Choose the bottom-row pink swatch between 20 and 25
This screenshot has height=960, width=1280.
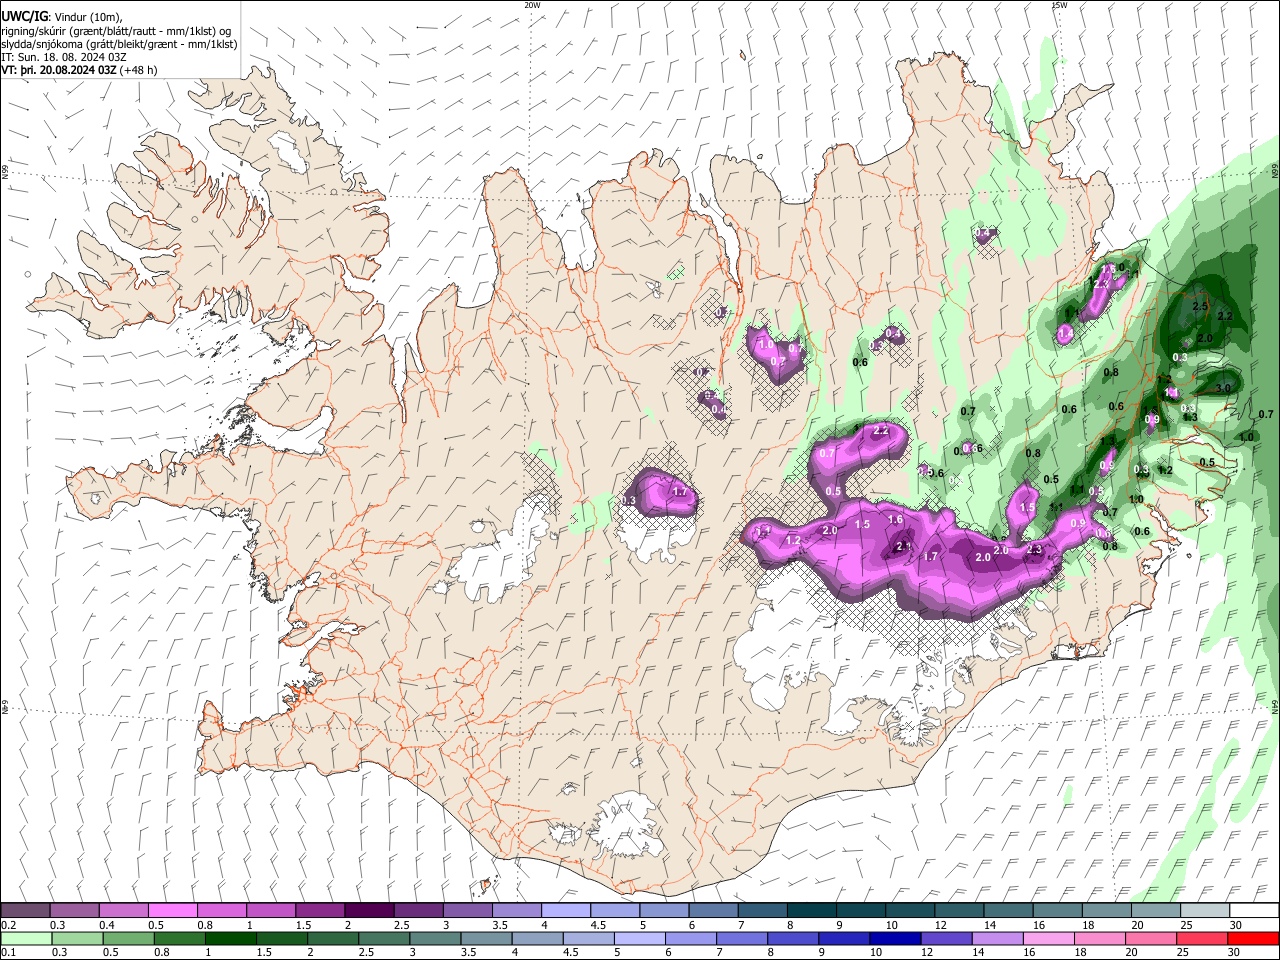click(x=1153, y=938)
